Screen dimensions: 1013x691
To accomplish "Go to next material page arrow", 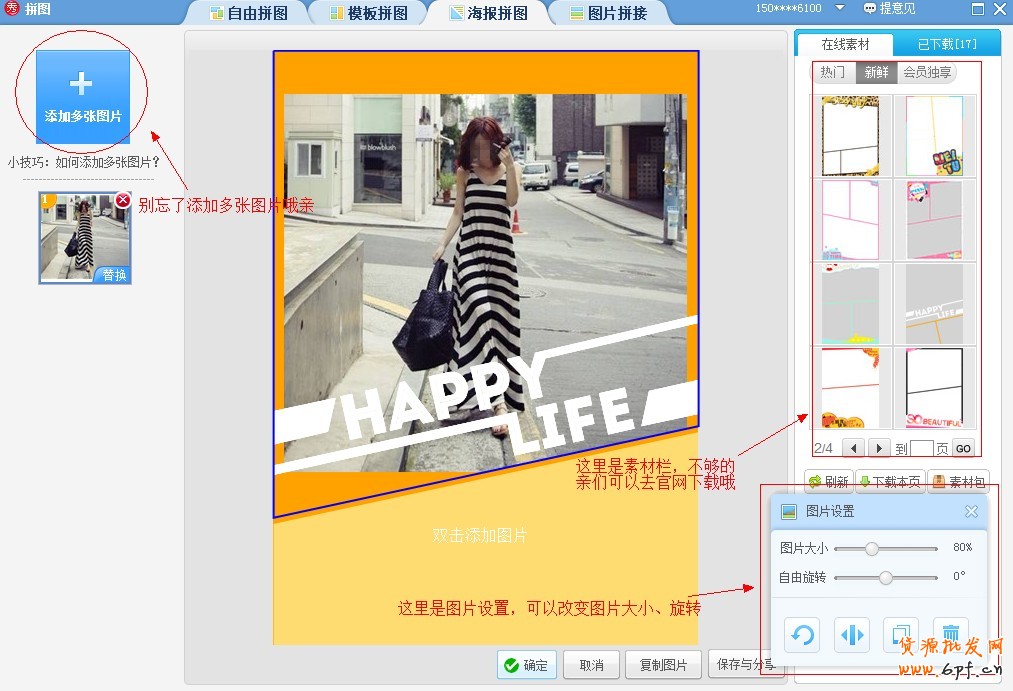I will [x=879, y=448].
